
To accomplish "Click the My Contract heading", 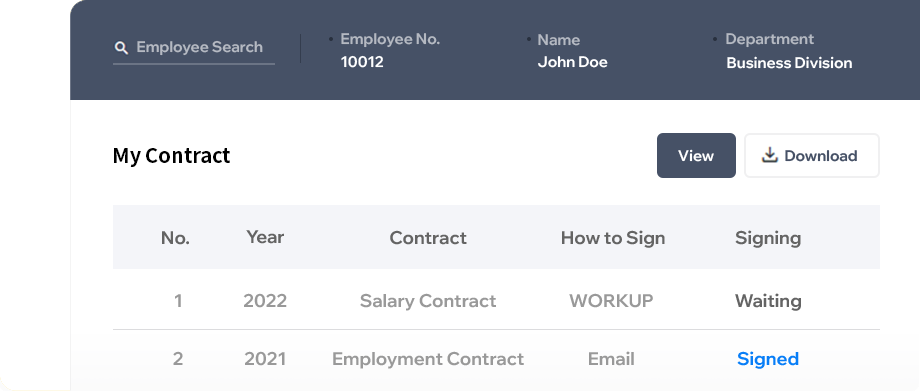I will click(x=171, y=156).
